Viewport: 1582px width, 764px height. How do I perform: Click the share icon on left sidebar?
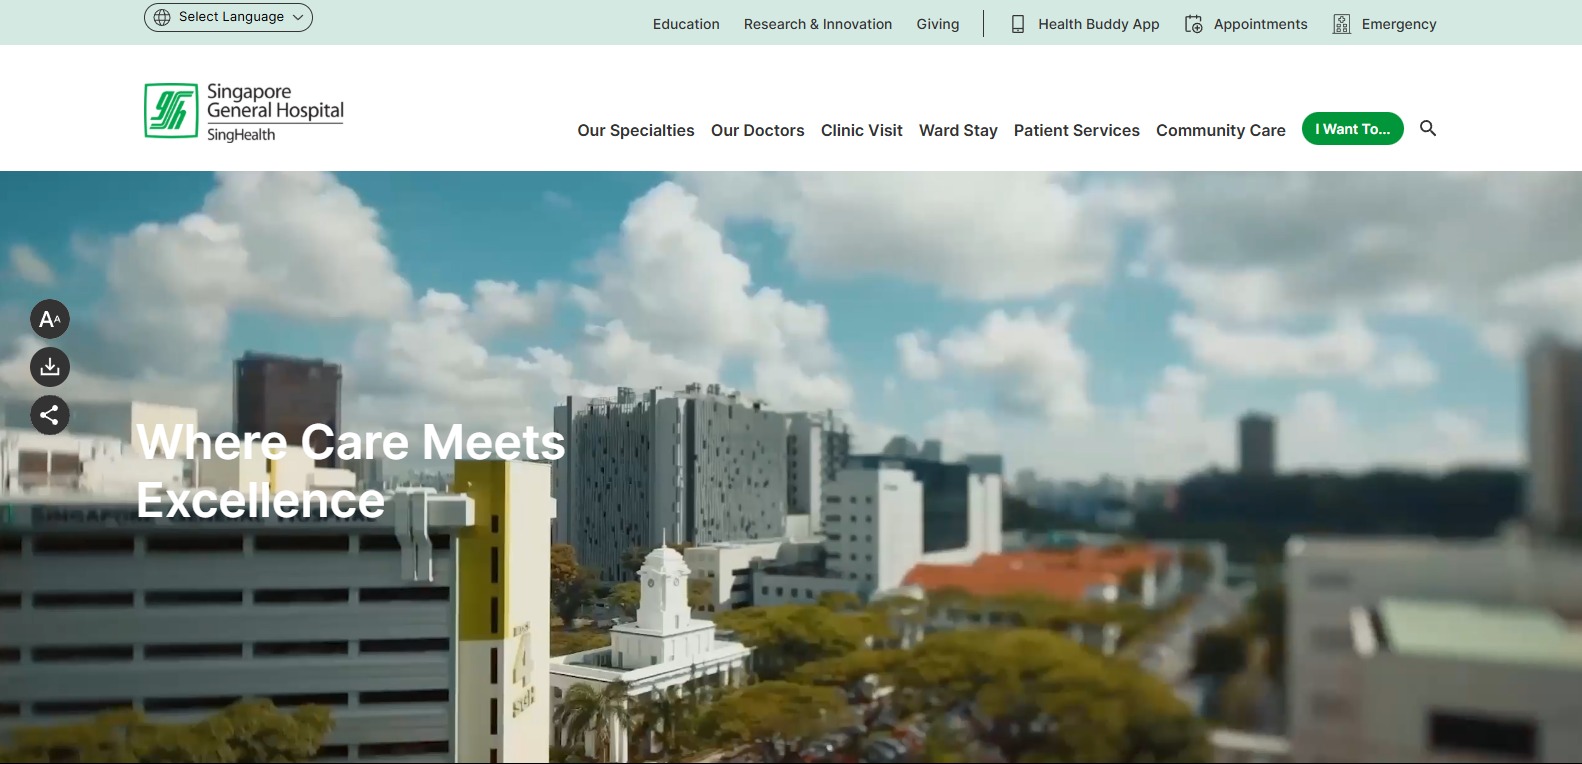click(x=50, y=415)
